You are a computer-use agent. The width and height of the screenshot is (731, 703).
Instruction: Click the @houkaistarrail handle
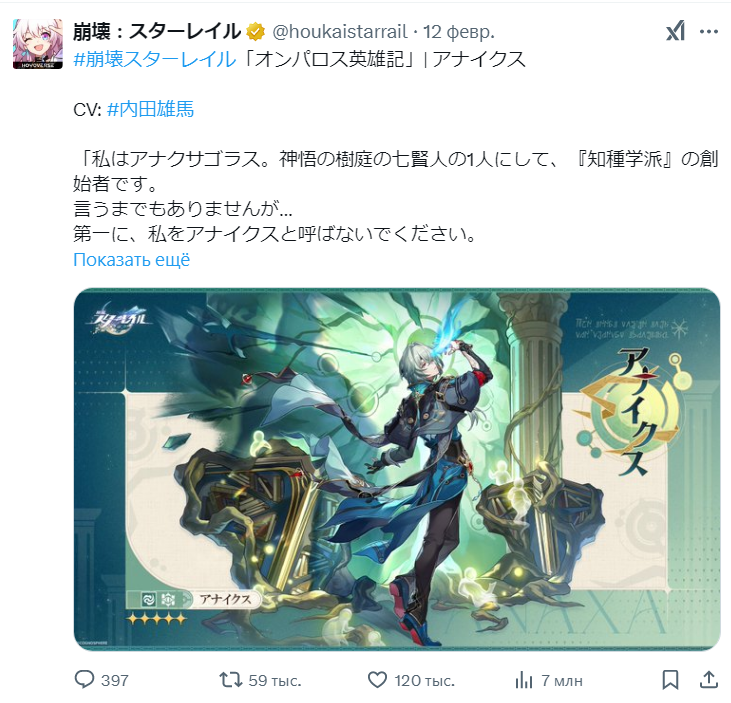point(340,32)
